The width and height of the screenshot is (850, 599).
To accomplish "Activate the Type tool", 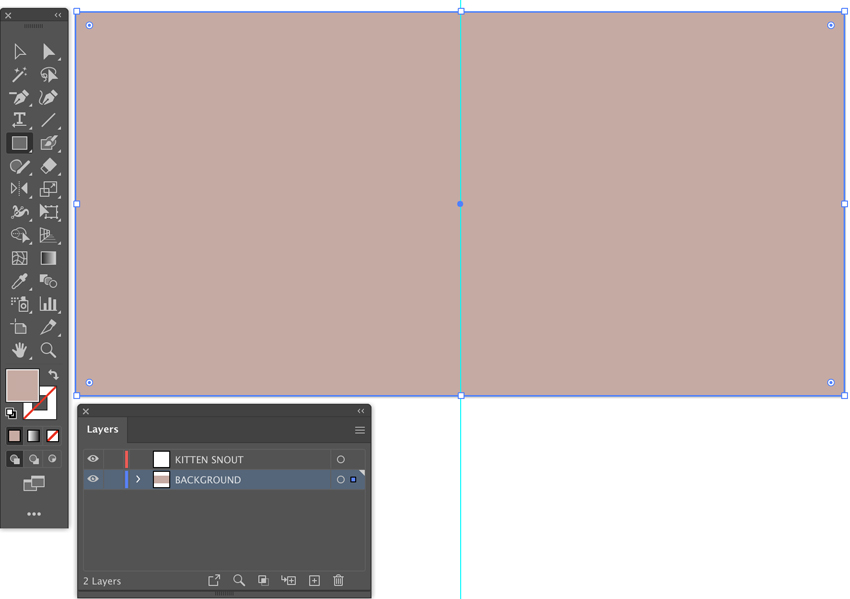I will 20,120.
